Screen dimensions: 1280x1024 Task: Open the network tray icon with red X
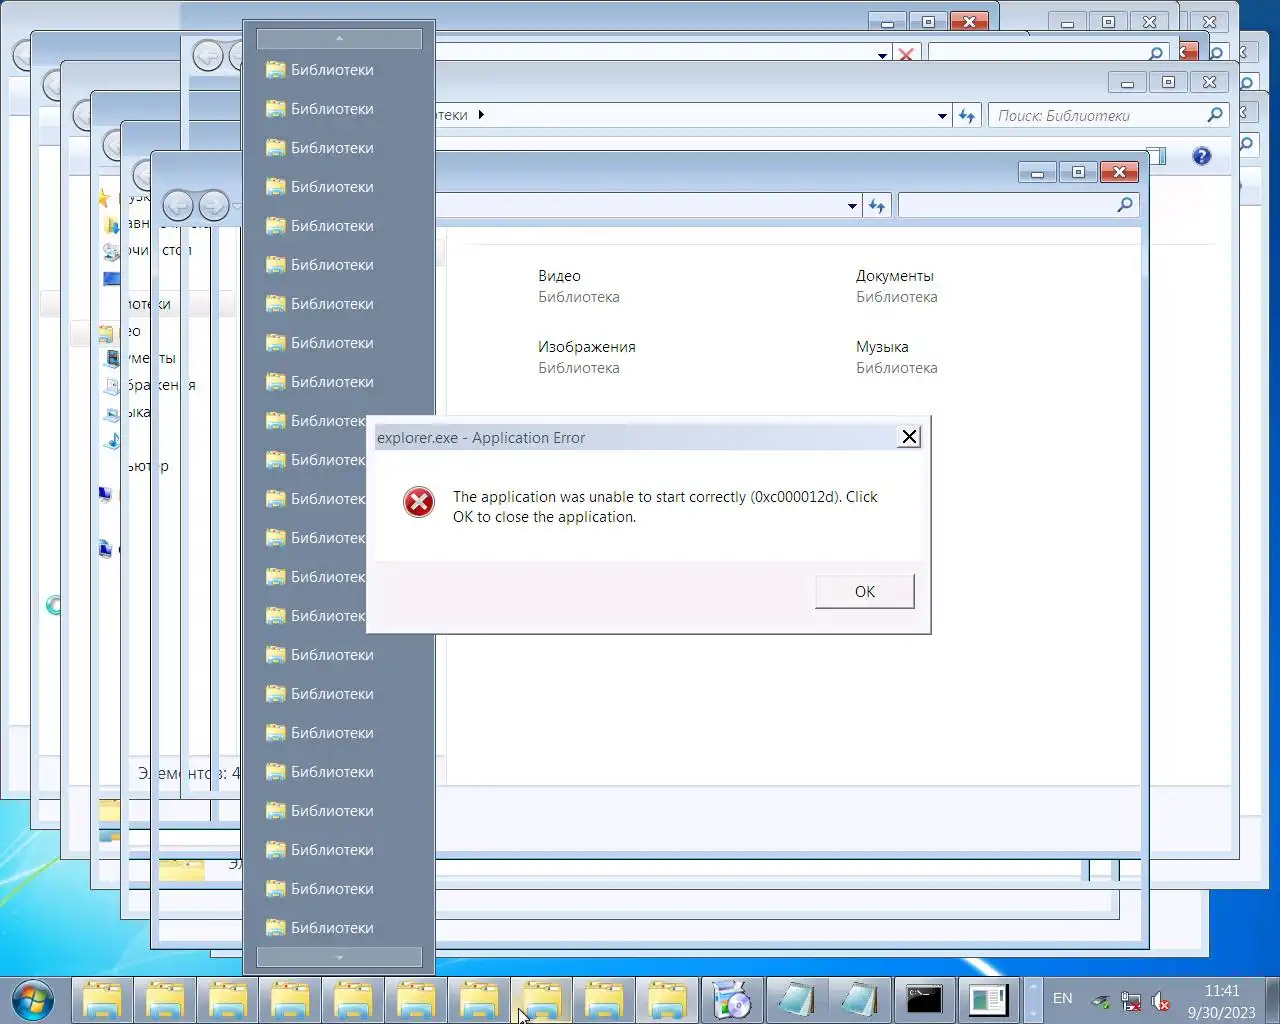click(1131, 1001)
